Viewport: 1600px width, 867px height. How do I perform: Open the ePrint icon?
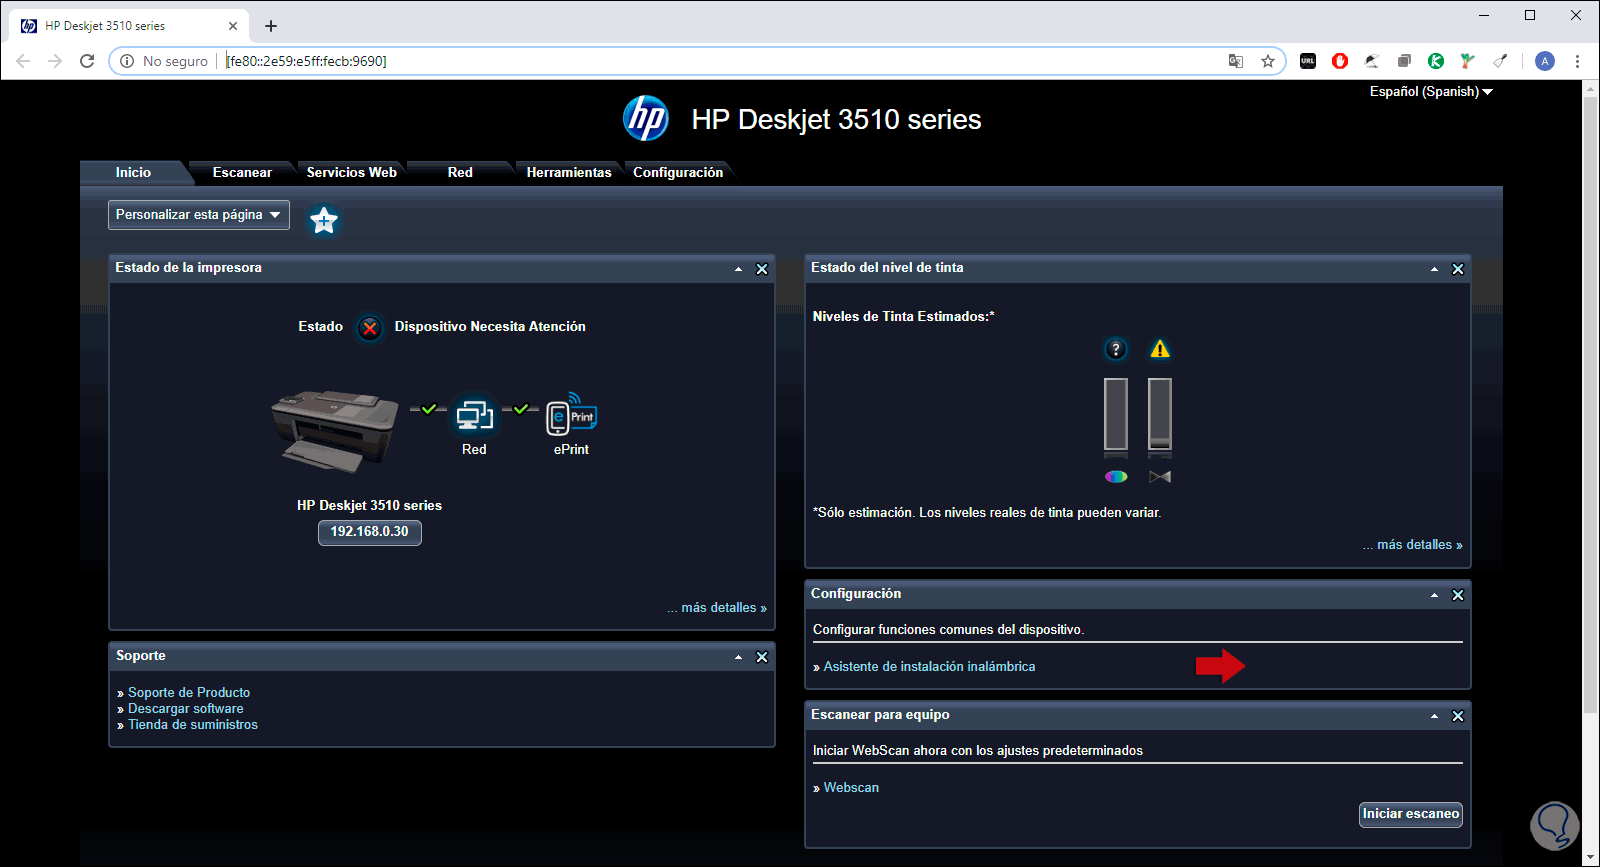tap(571, 414)
